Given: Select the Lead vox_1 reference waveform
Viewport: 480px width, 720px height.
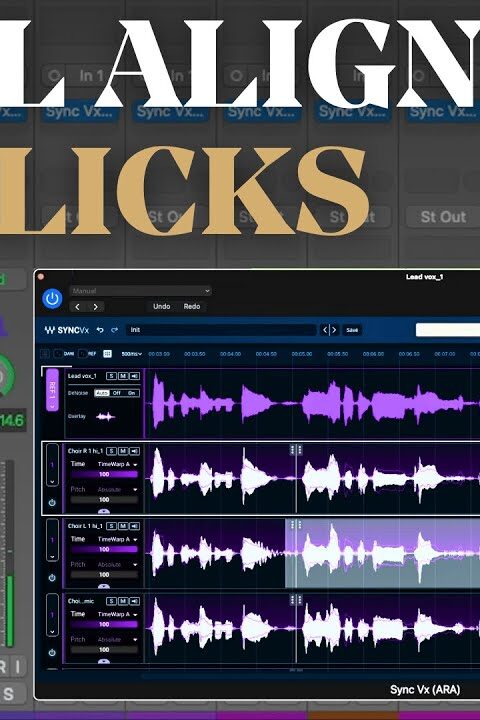Looking at the screenshot, I should coord(313,403).
